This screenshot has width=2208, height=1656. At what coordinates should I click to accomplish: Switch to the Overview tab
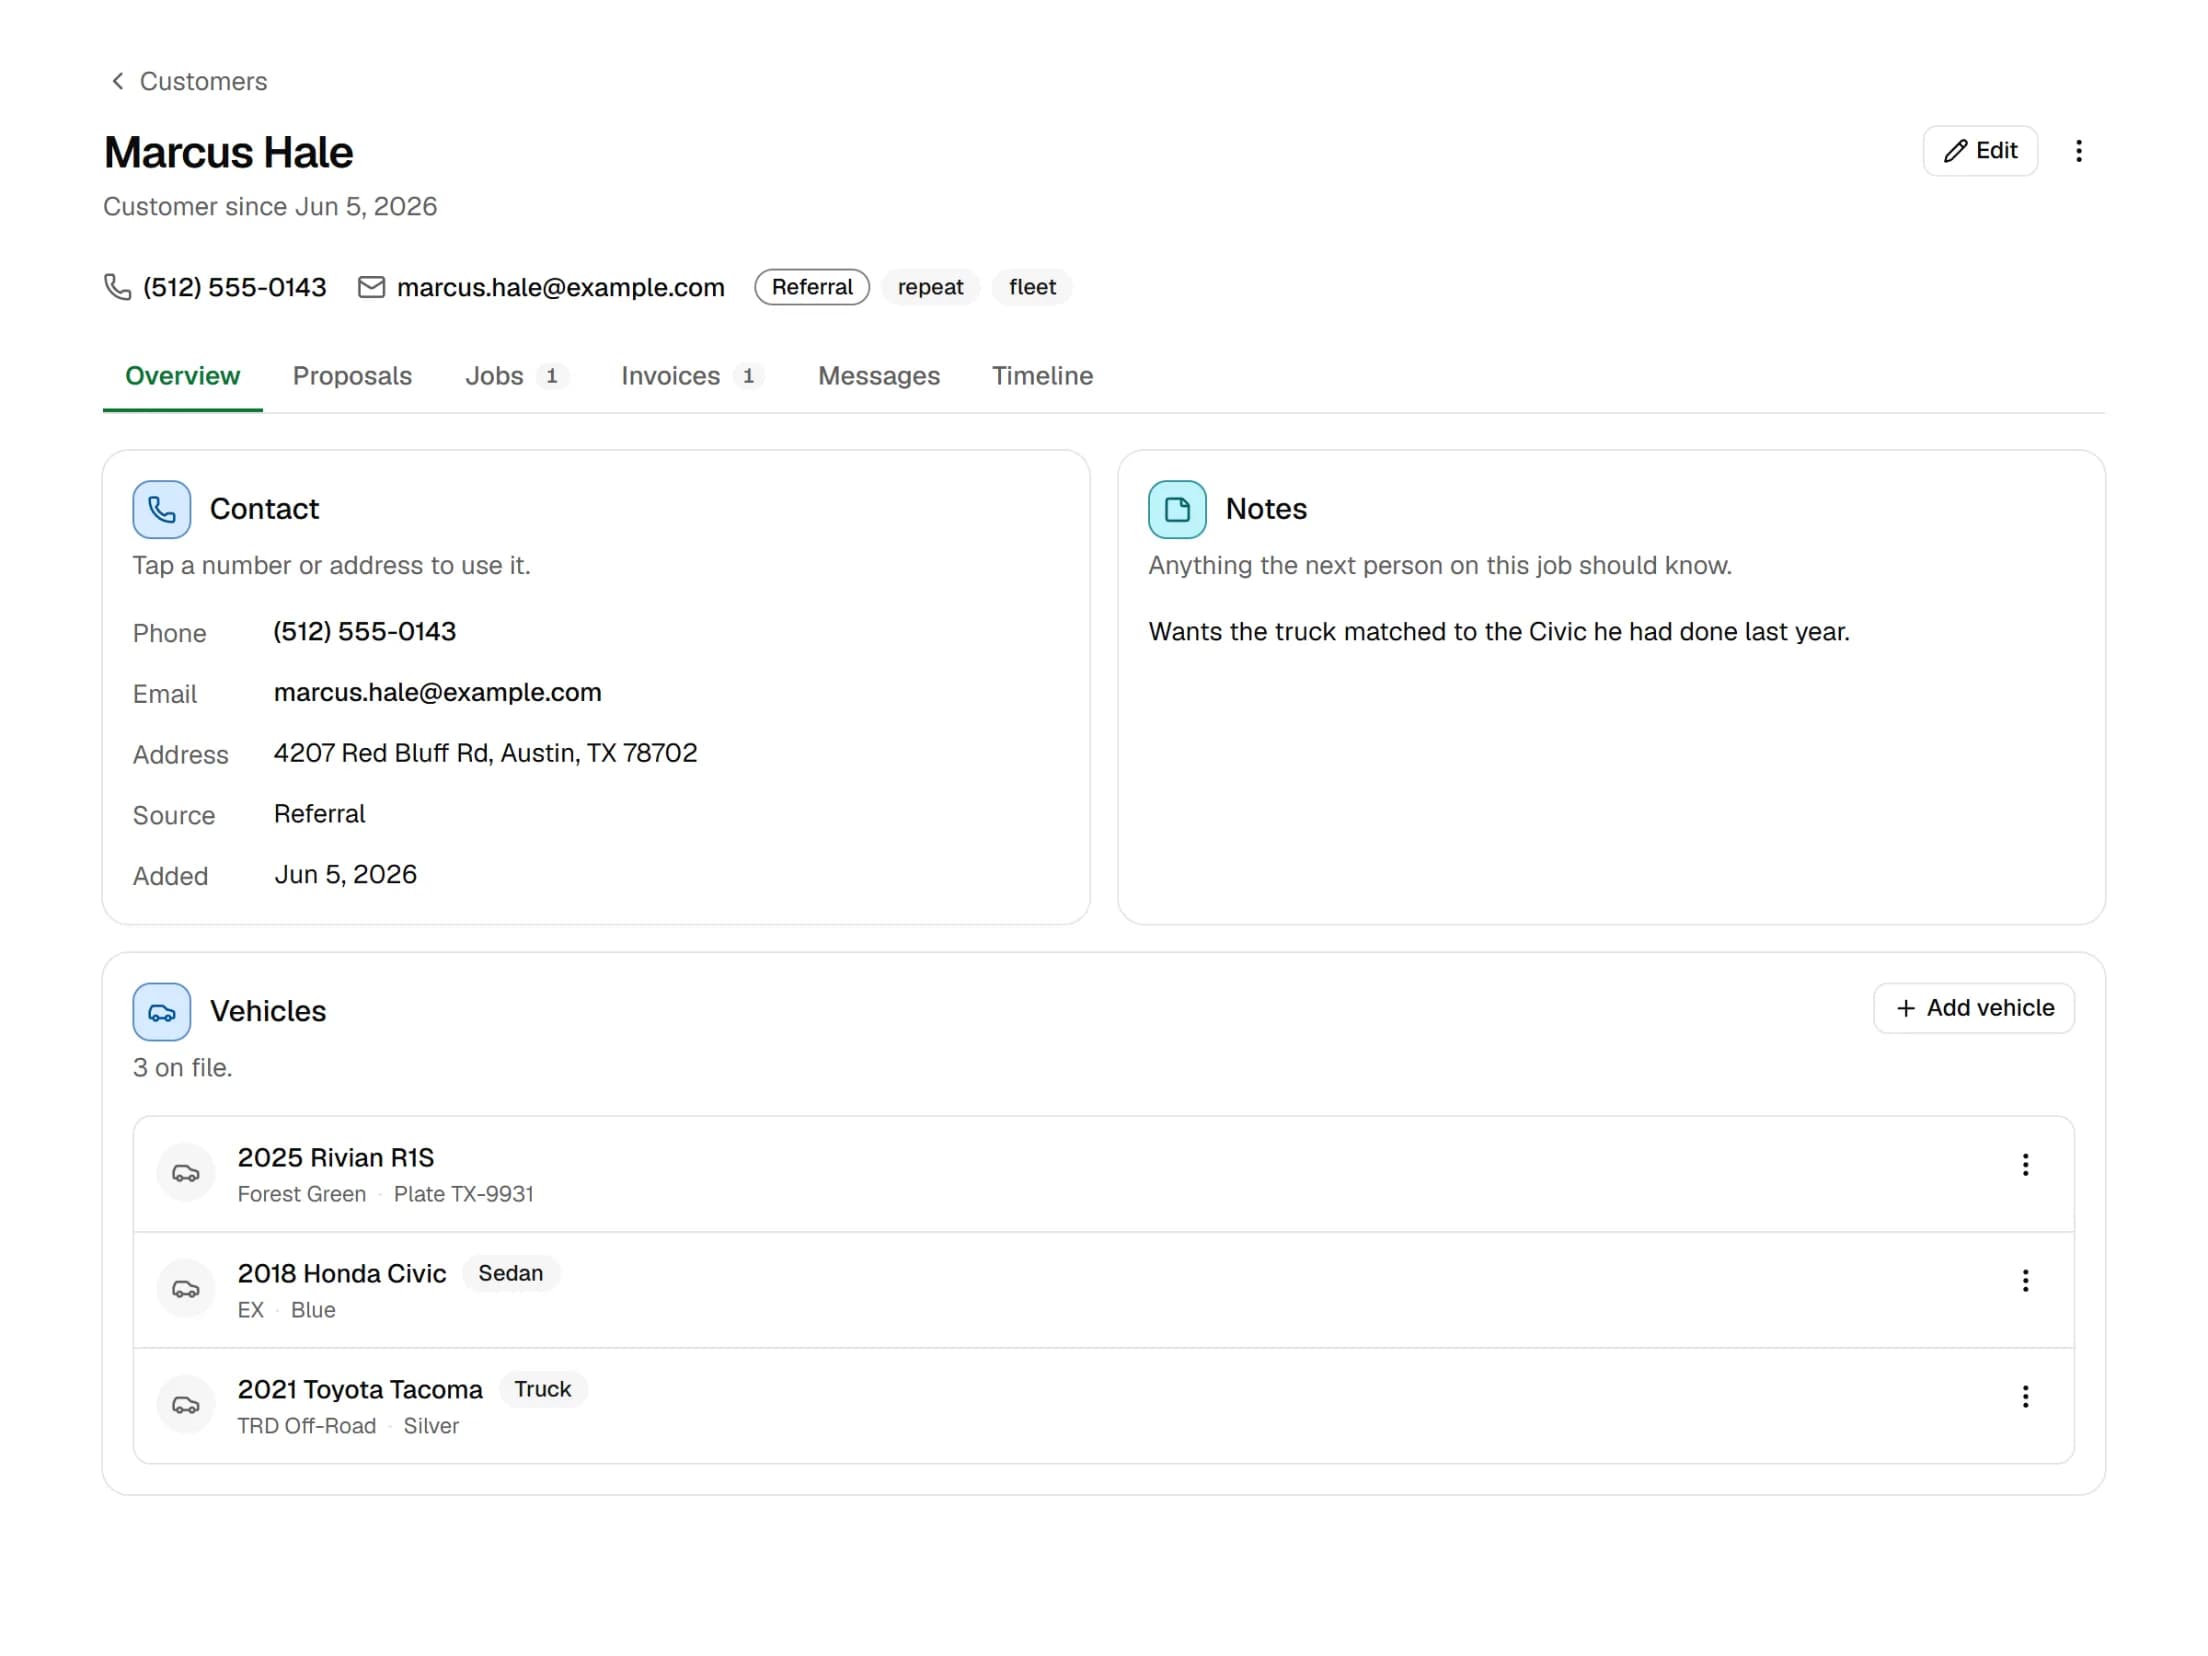tap(182, 376)
